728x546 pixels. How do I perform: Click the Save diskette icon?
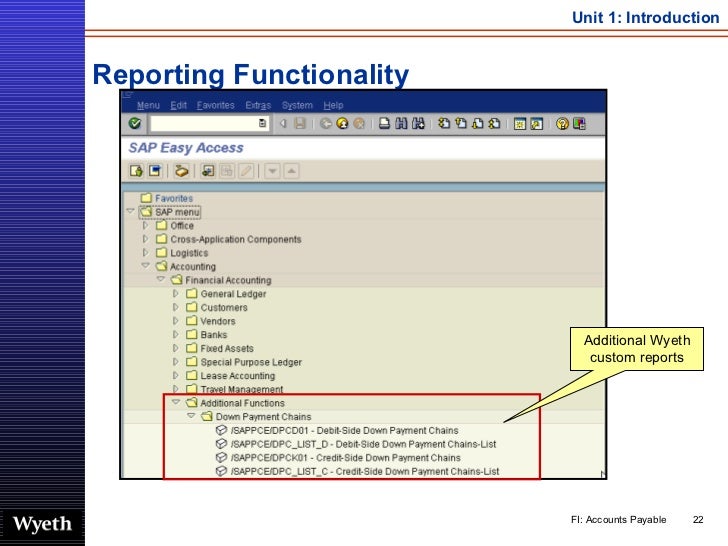click(x=300, y=124)
